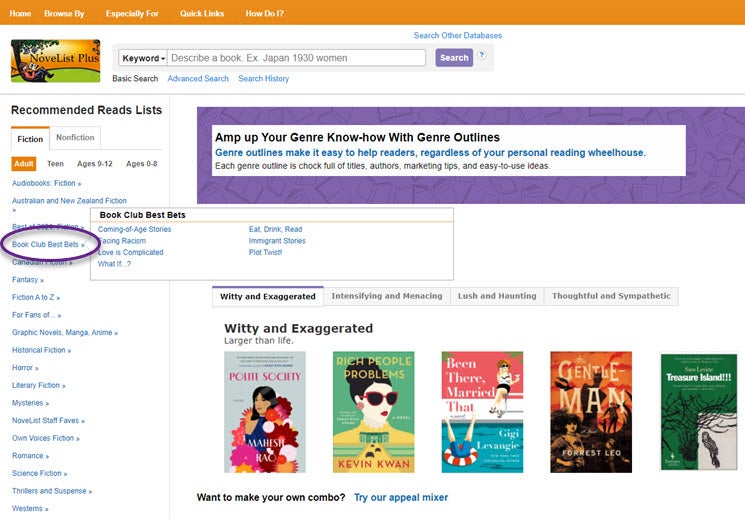Screen dimensions: 745x519
Task: Expand the Horror list
Action: point(25,367)
